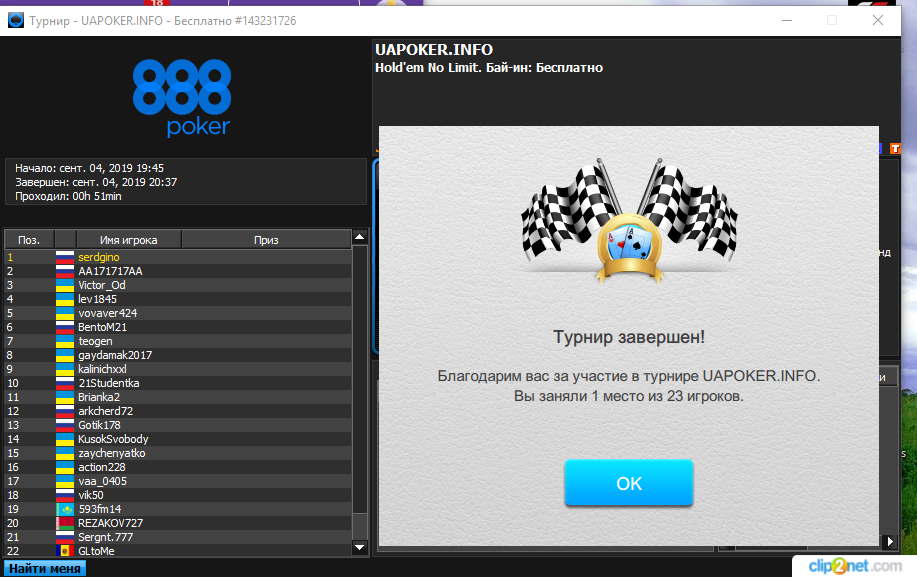Click the Ukraine flag next to Victor_Od

65,285
